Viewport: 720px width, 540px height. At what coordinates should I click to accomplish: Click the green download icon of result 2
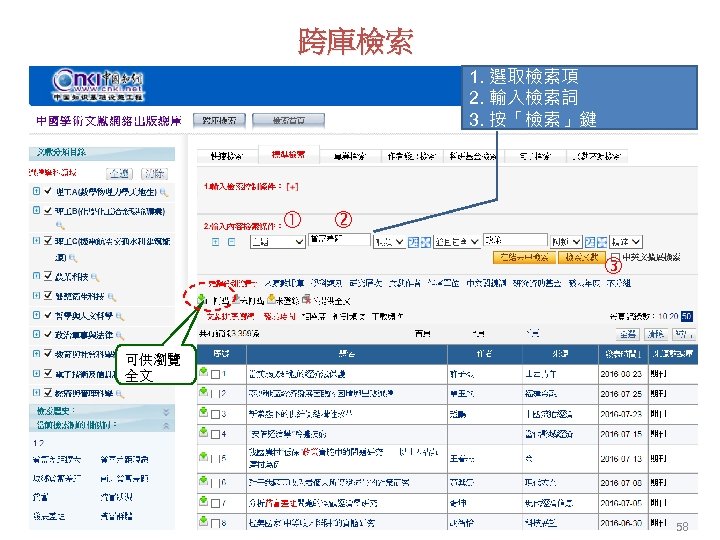coord(203,392)
